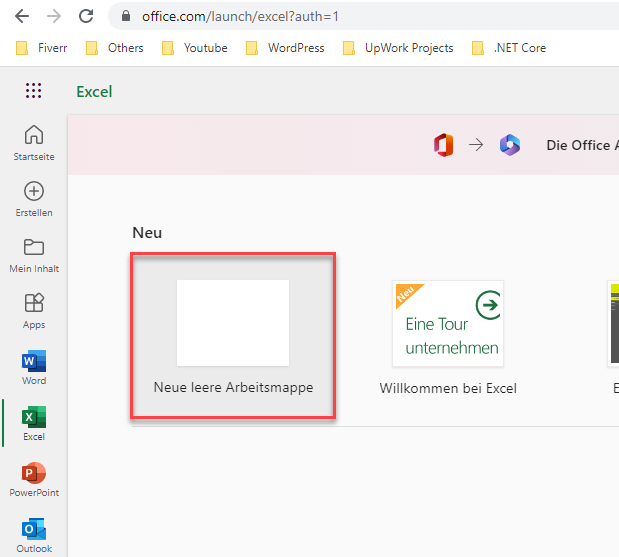Click the browser forward arrow

pyautogui.click(x=54, y=16)
